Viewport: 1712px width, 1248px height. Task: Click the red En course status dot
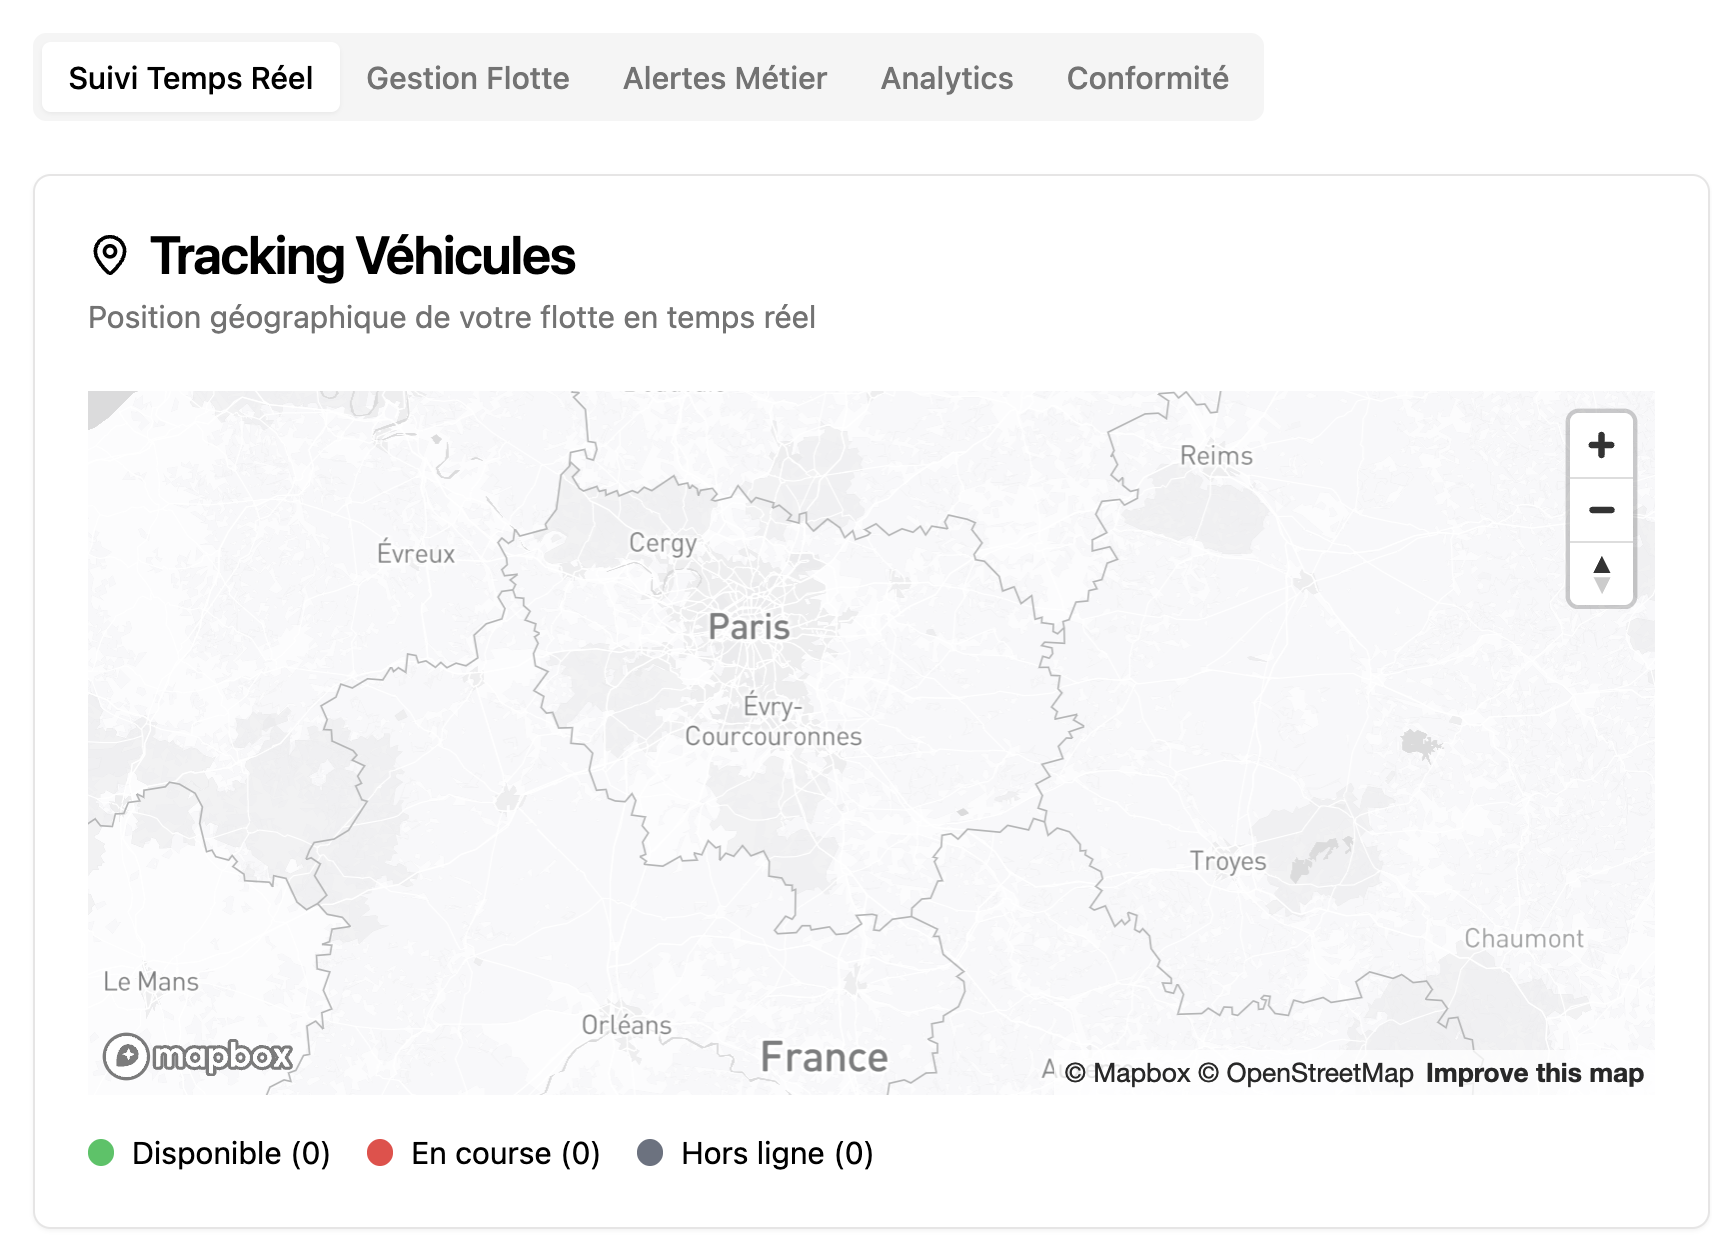(380, 1153)
